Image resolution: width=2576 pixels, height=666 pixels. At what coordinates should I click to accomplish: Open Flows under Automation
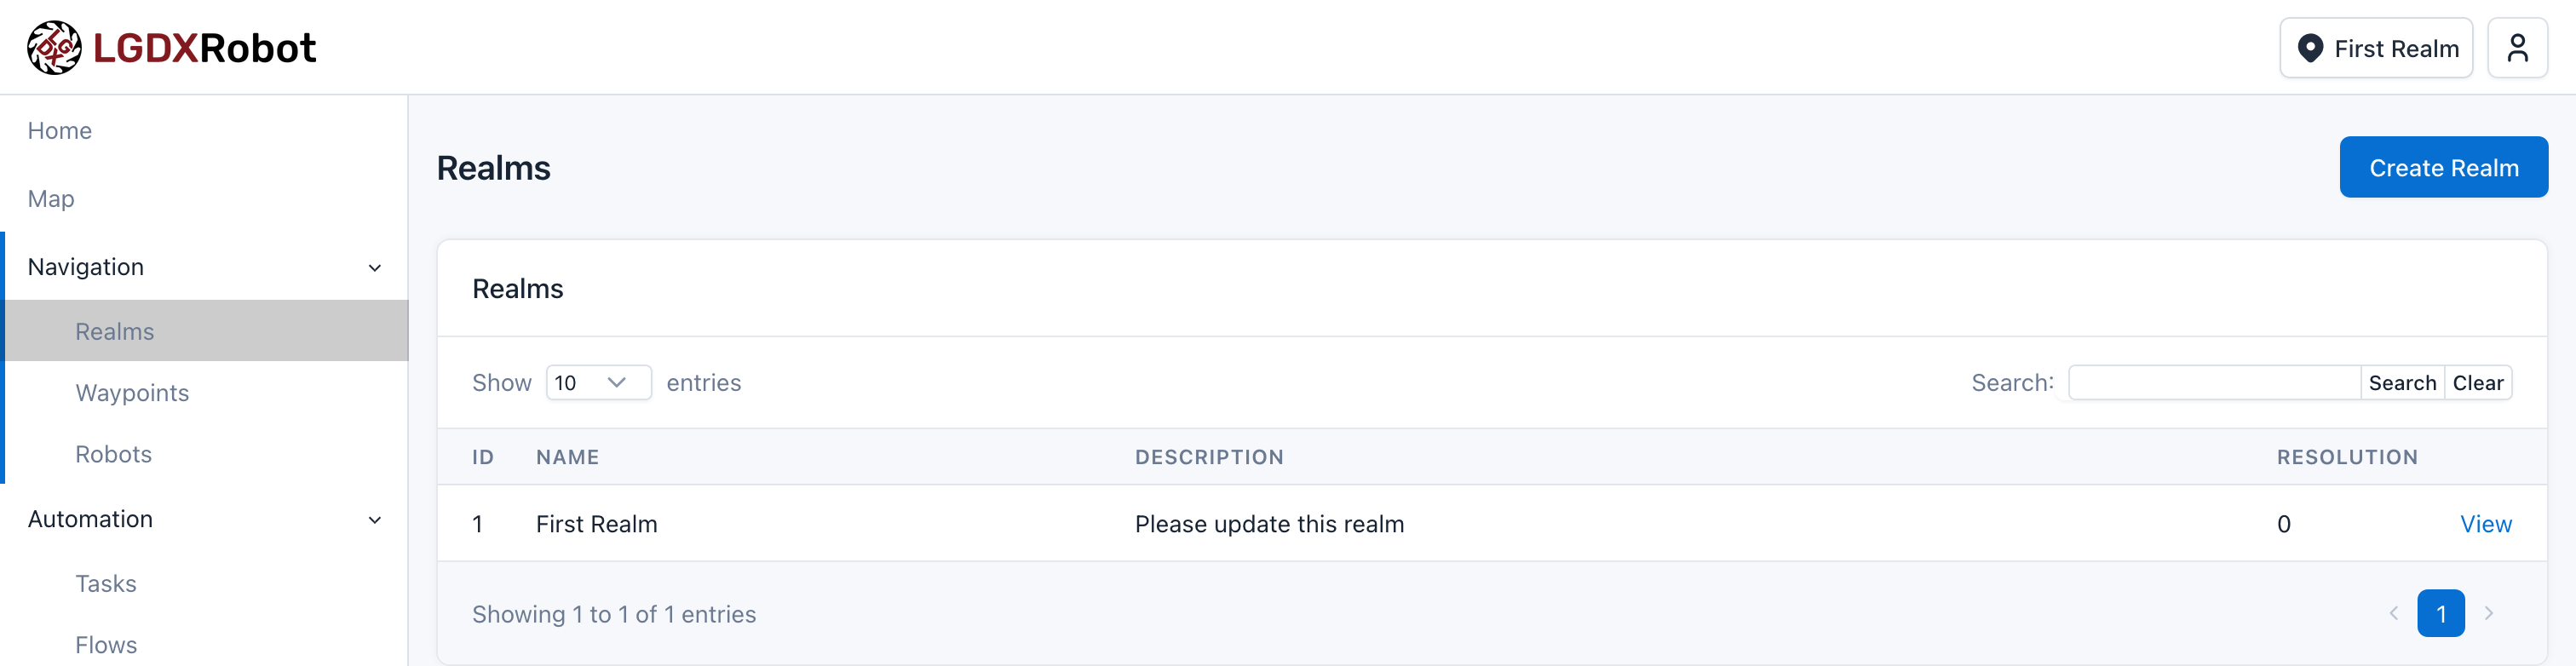pyautogui.click(x=105, y=644)
